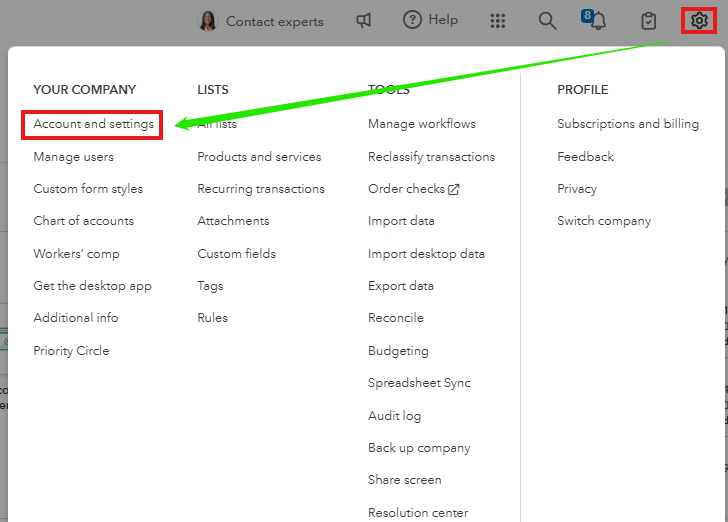The width and height of the screenshot is (728, 522).
Task: Click the Contact experts avatar
Action: [x=208, y=21]
